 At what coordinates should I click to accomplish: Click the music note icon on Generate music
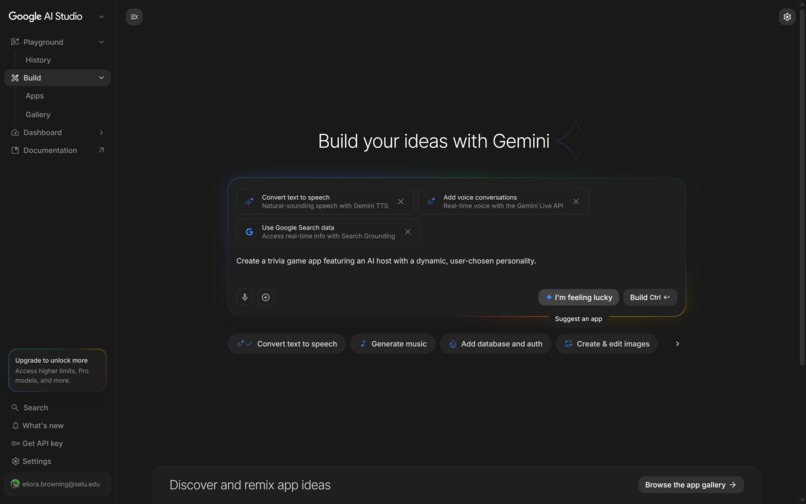363,344
